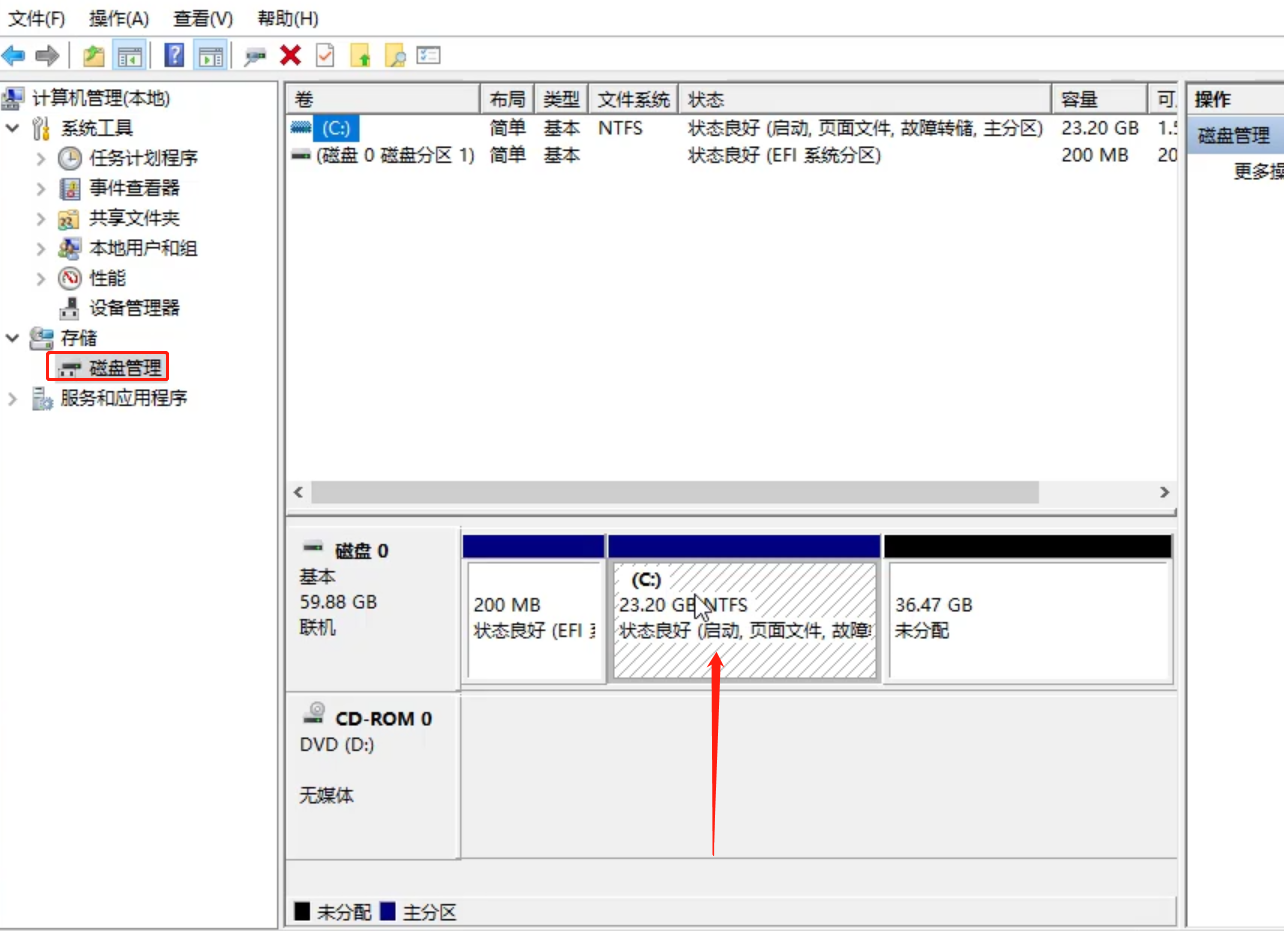The height and width of the screenshot is (931, 1284).
Task: Click the 状态良好 (EFI 系统分区) status cell
Action: pos(784,156)
